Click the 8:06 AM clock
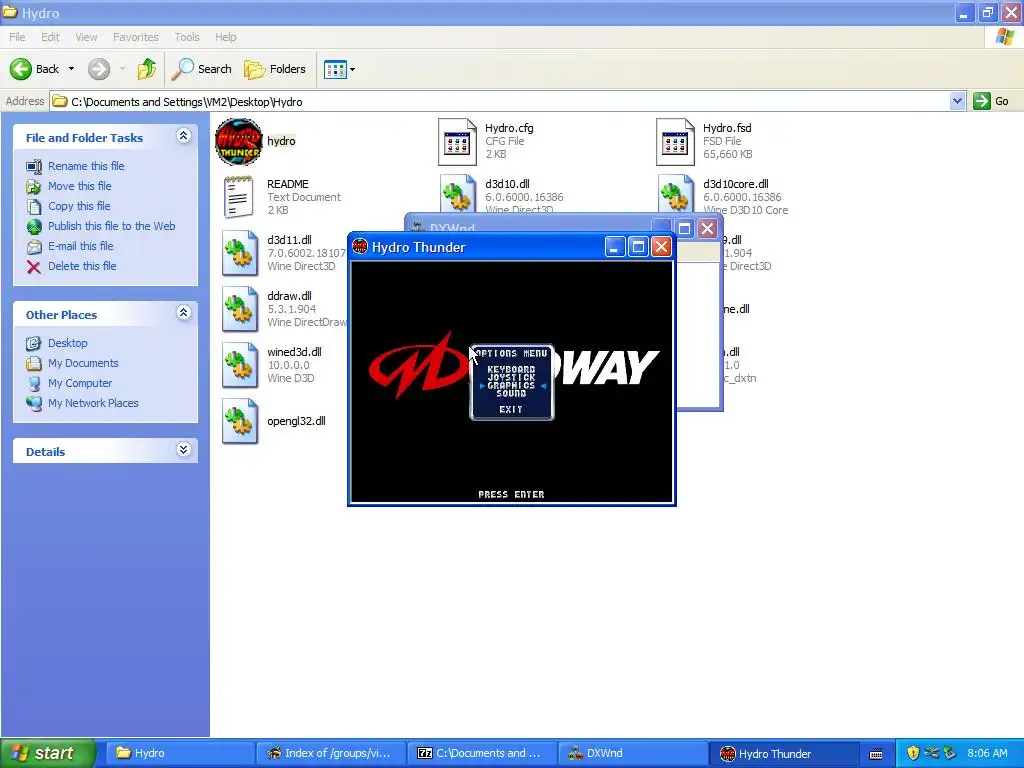Image resolution: width=1024 pixels, height=768 pixels. click(x=987, y=753)
